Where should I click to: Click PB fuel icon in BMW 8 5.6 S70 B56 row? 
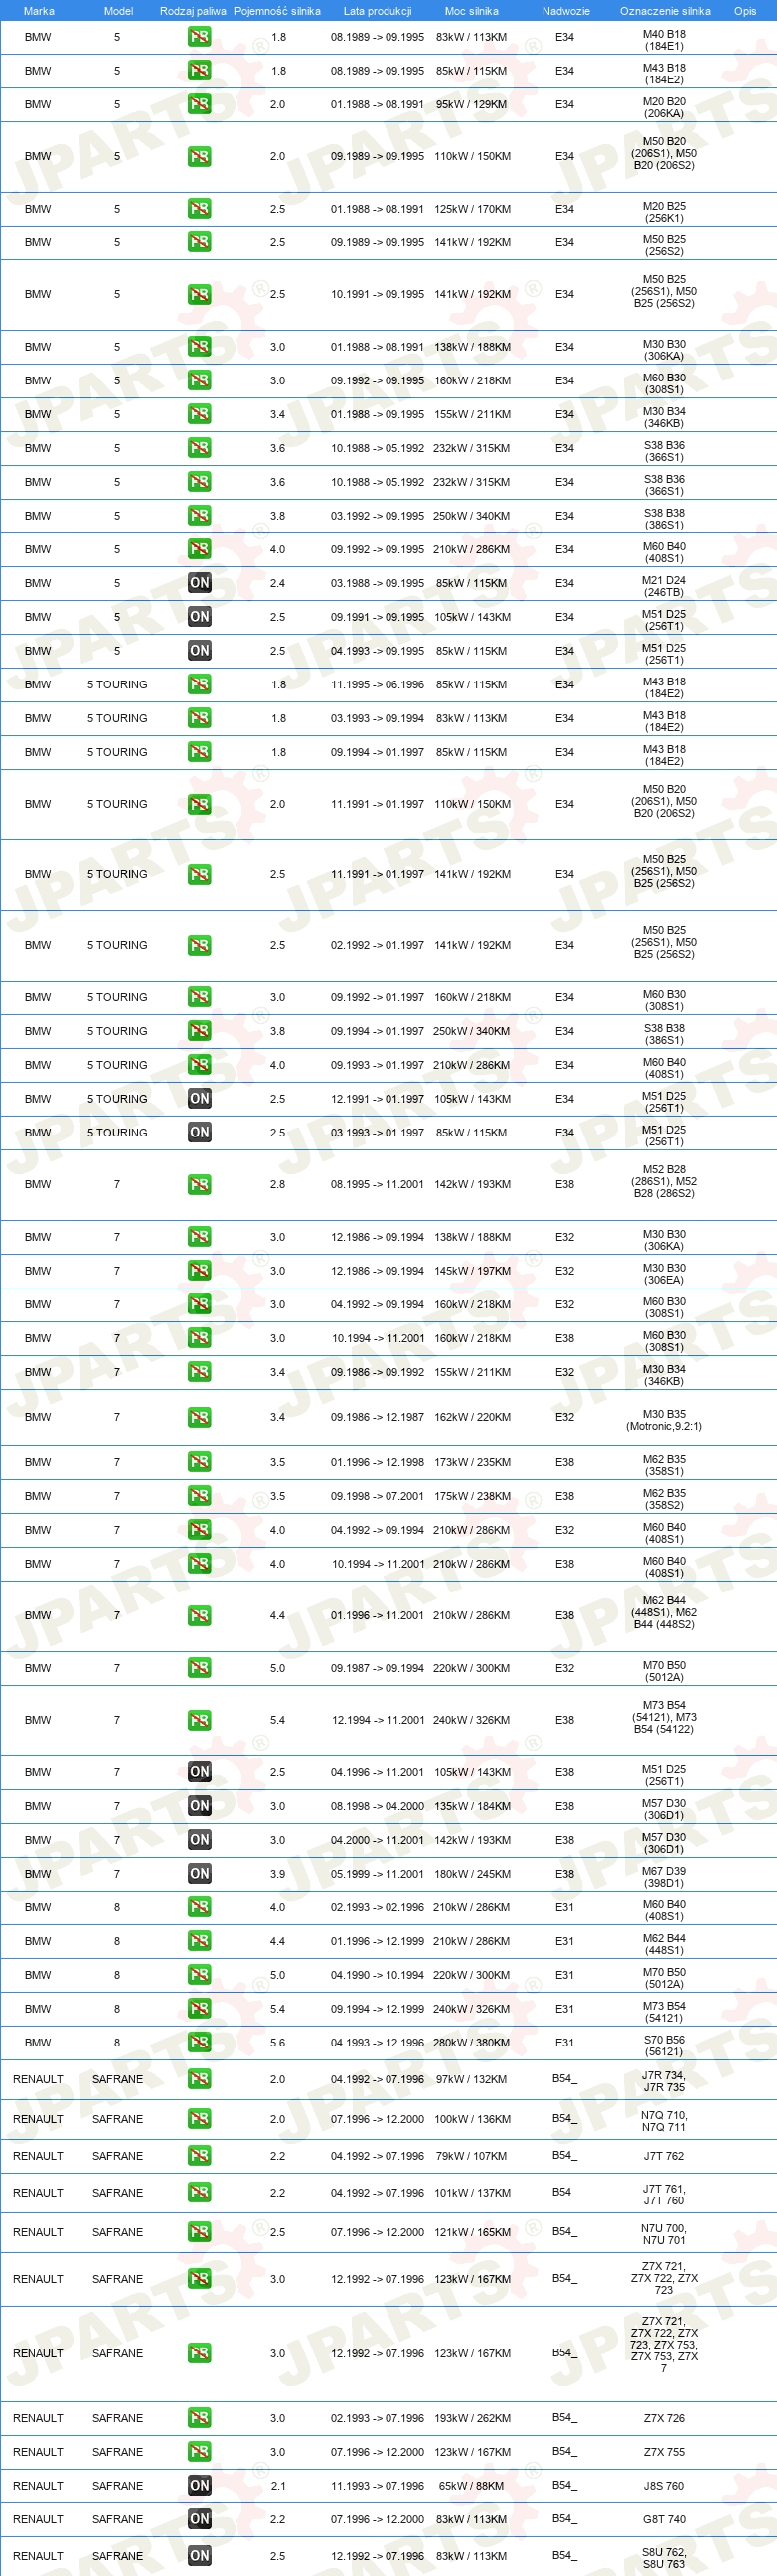[199, 2042]
